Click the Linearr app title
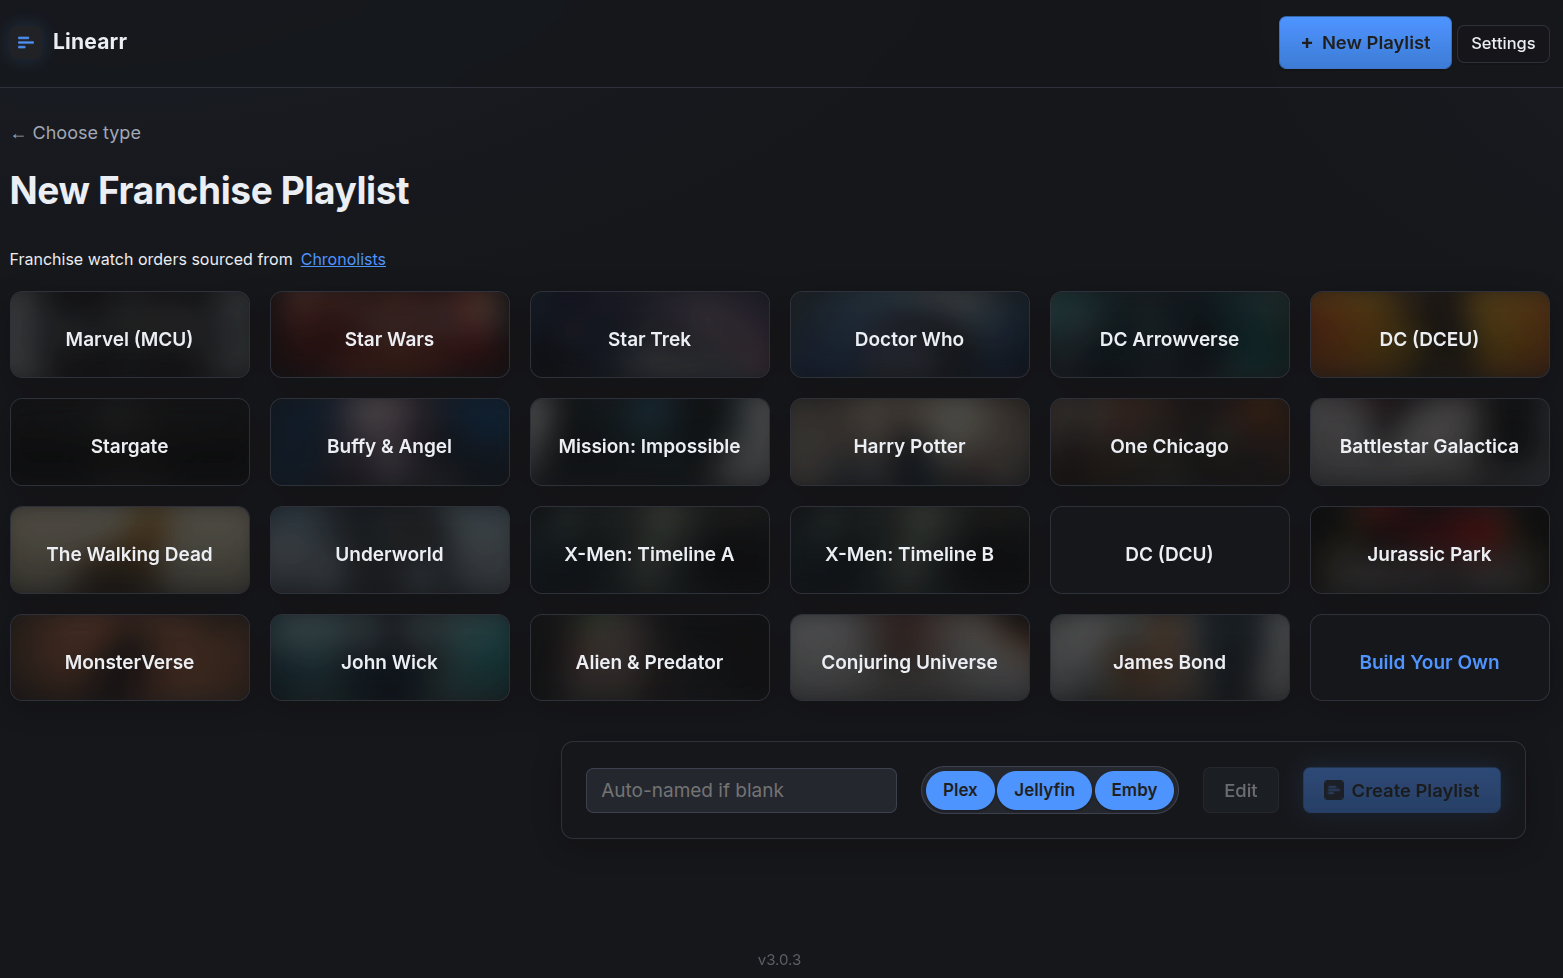This screenshot has height=978, width=1563. tap(90, 42)
